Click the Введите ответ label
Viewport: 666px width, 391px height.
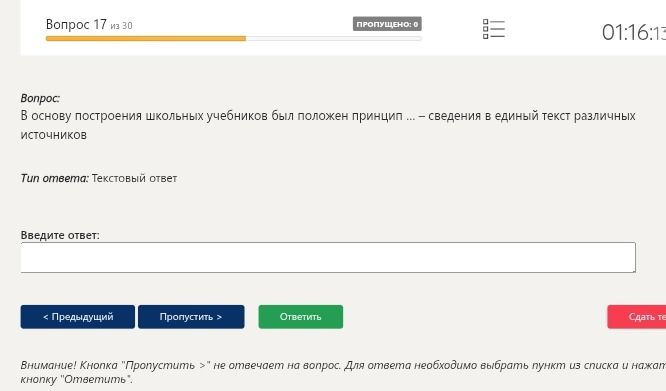(x=60, y=235)
